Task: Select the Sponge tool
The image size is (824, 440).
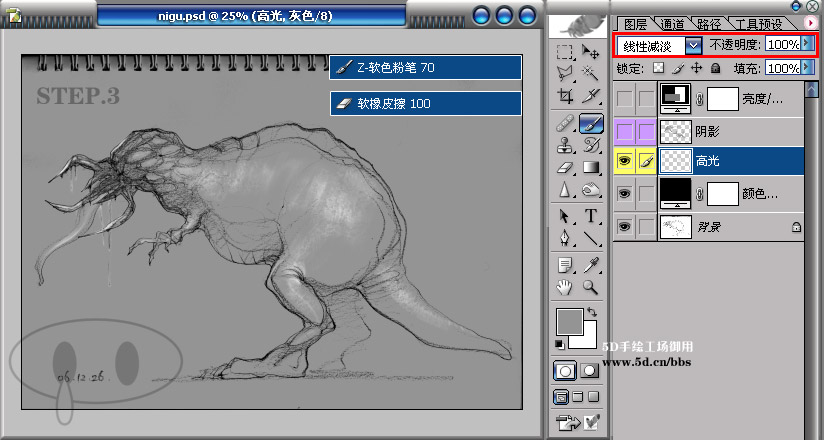Action: click(x=591, y=189)
